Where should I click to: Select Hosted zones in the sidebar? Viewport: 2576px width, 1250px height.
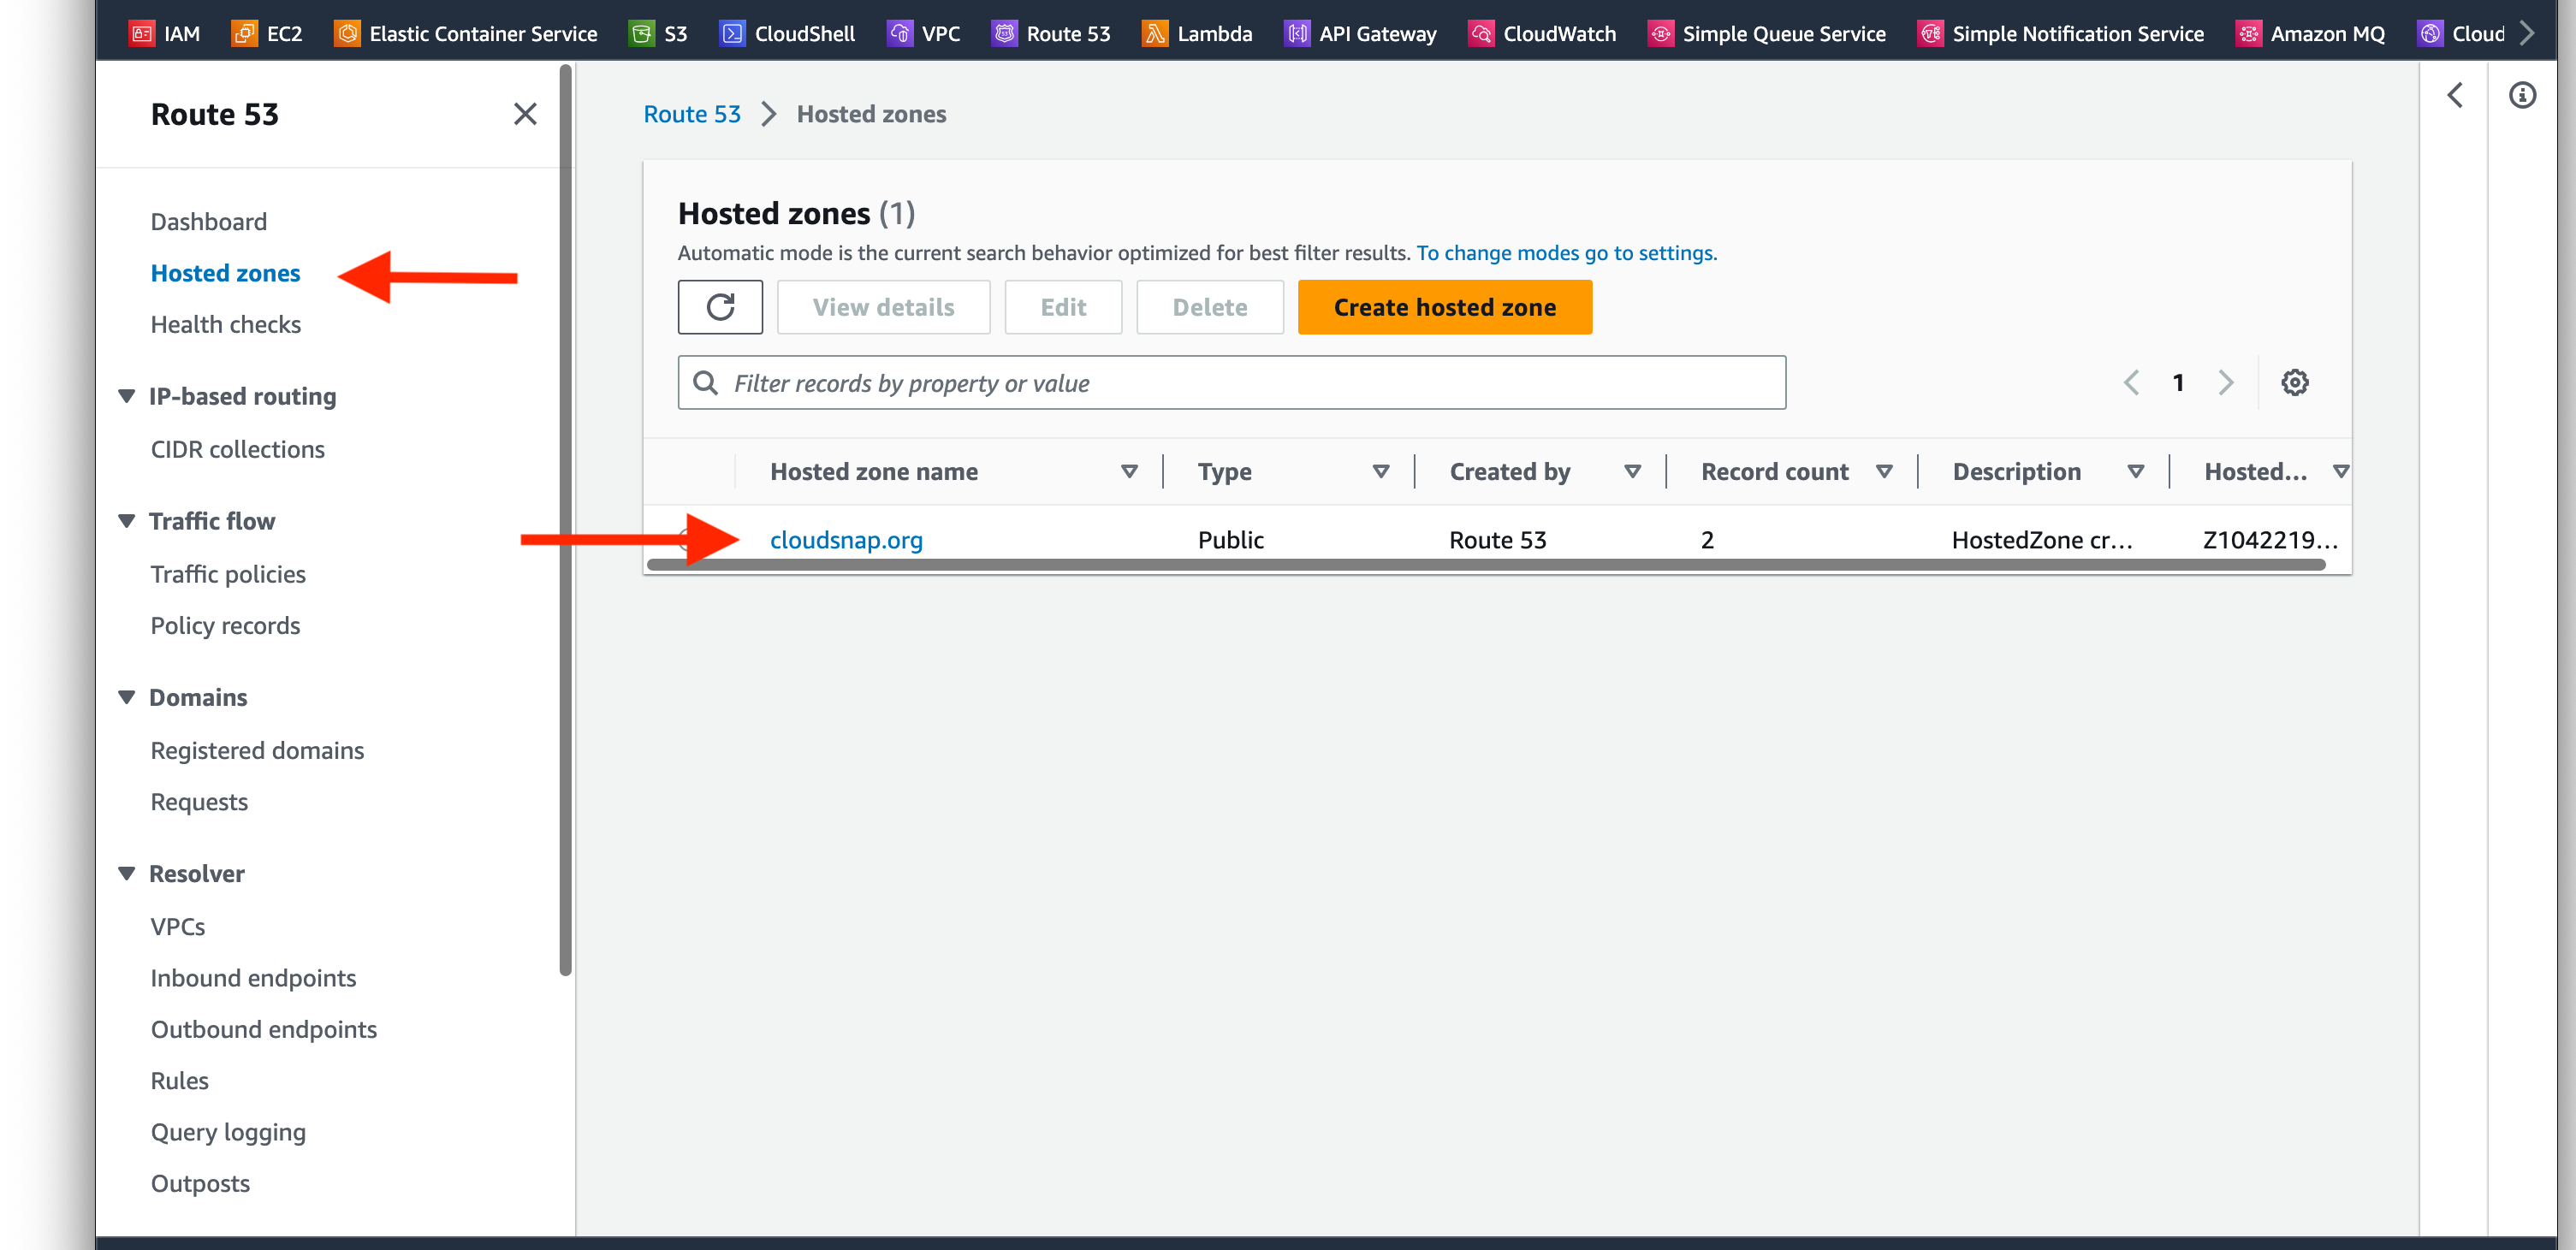225,273
